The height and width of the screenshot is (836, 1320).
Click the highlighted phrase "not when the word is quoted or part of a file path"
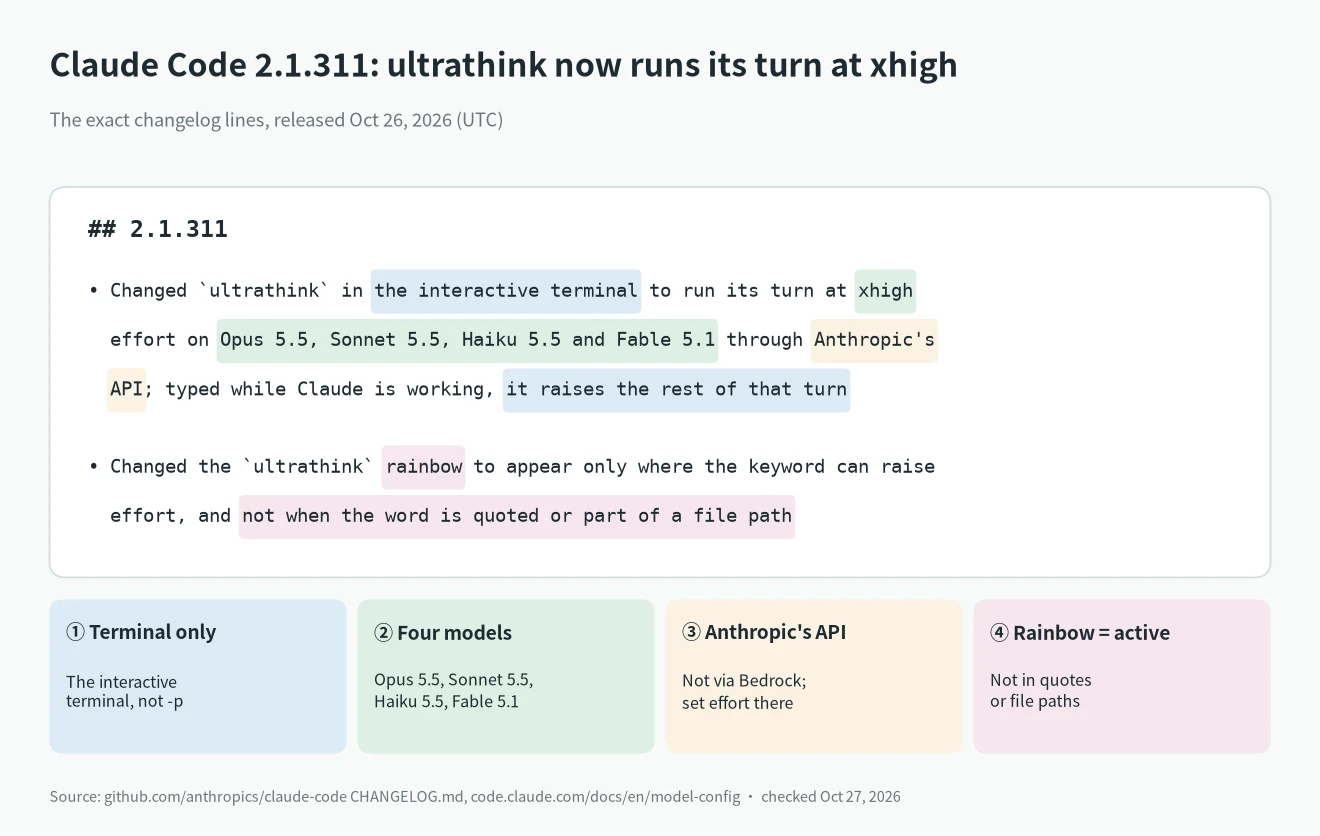click(x=517, y=517)
